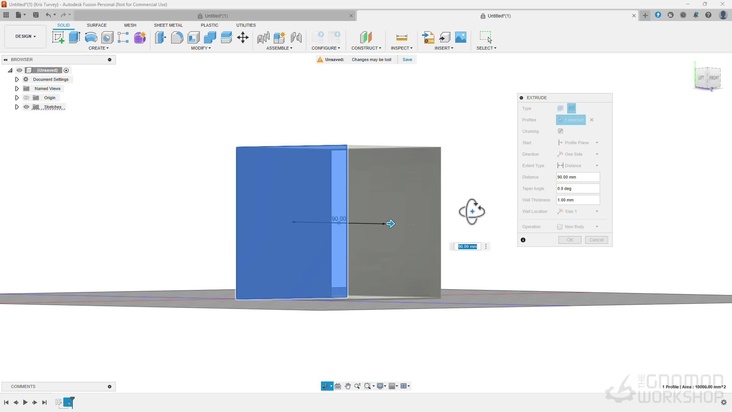Open the Extent Type Distance dropdown
Screen dimensions: 732x412
pyautogui.click(x=578, y=166)
